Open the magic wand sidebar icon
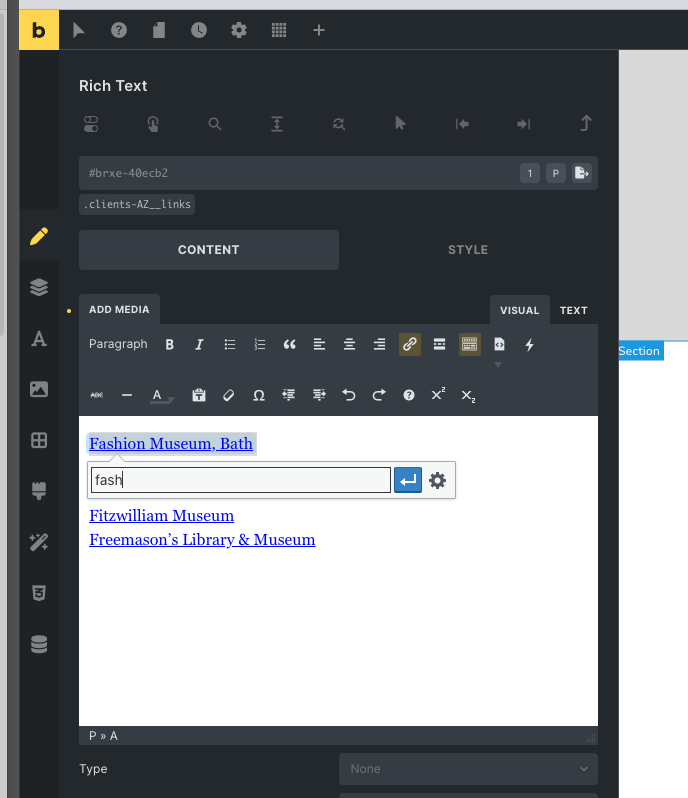Image resolution: width=688 pixels, height=798 pixels. click(x=39, y=542)
